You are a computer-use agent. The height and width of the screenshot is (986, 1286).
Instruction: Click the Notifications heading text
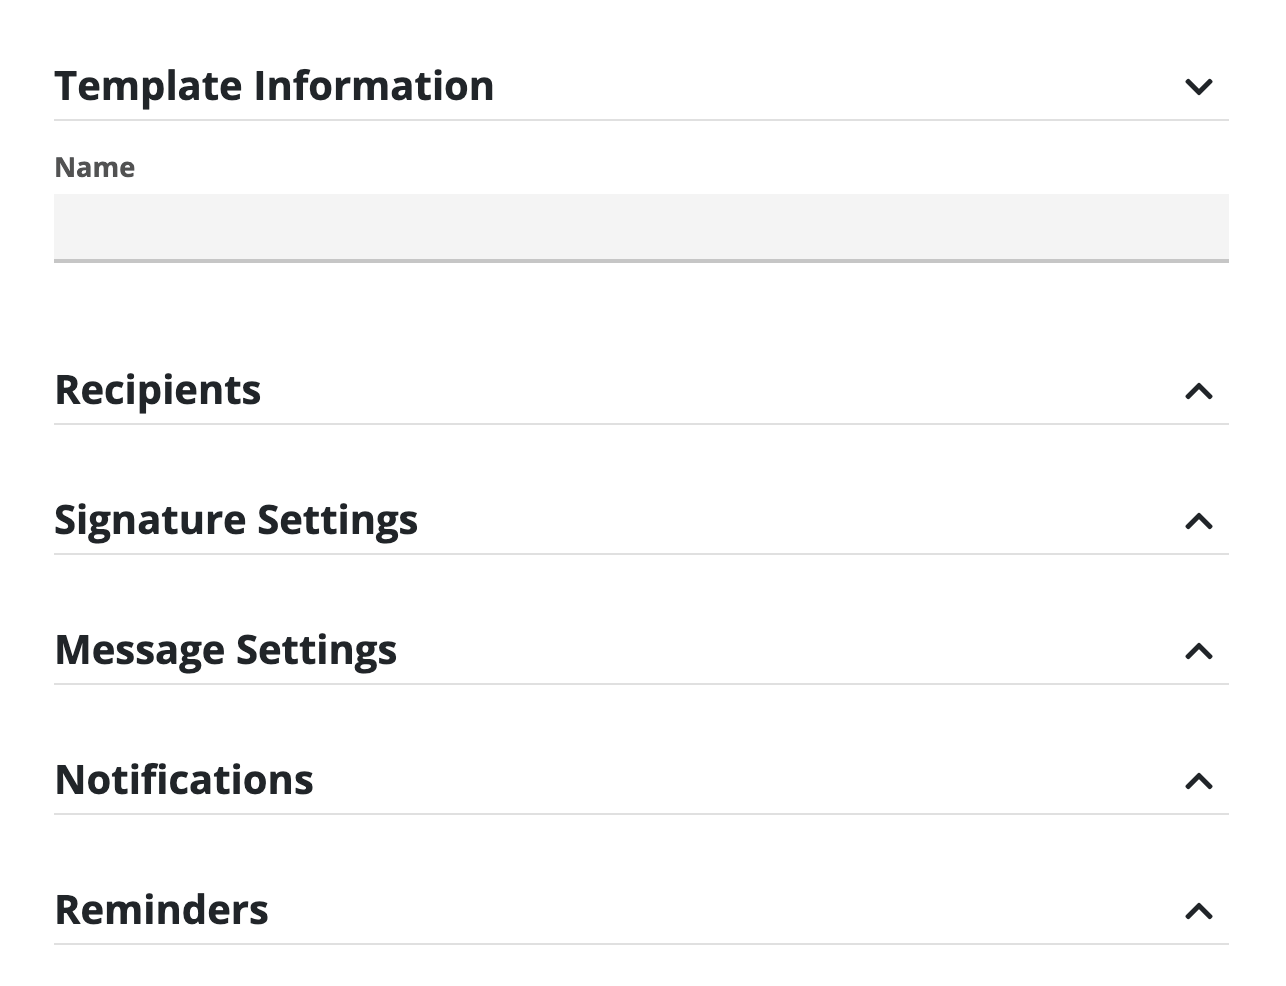(184, 780)
